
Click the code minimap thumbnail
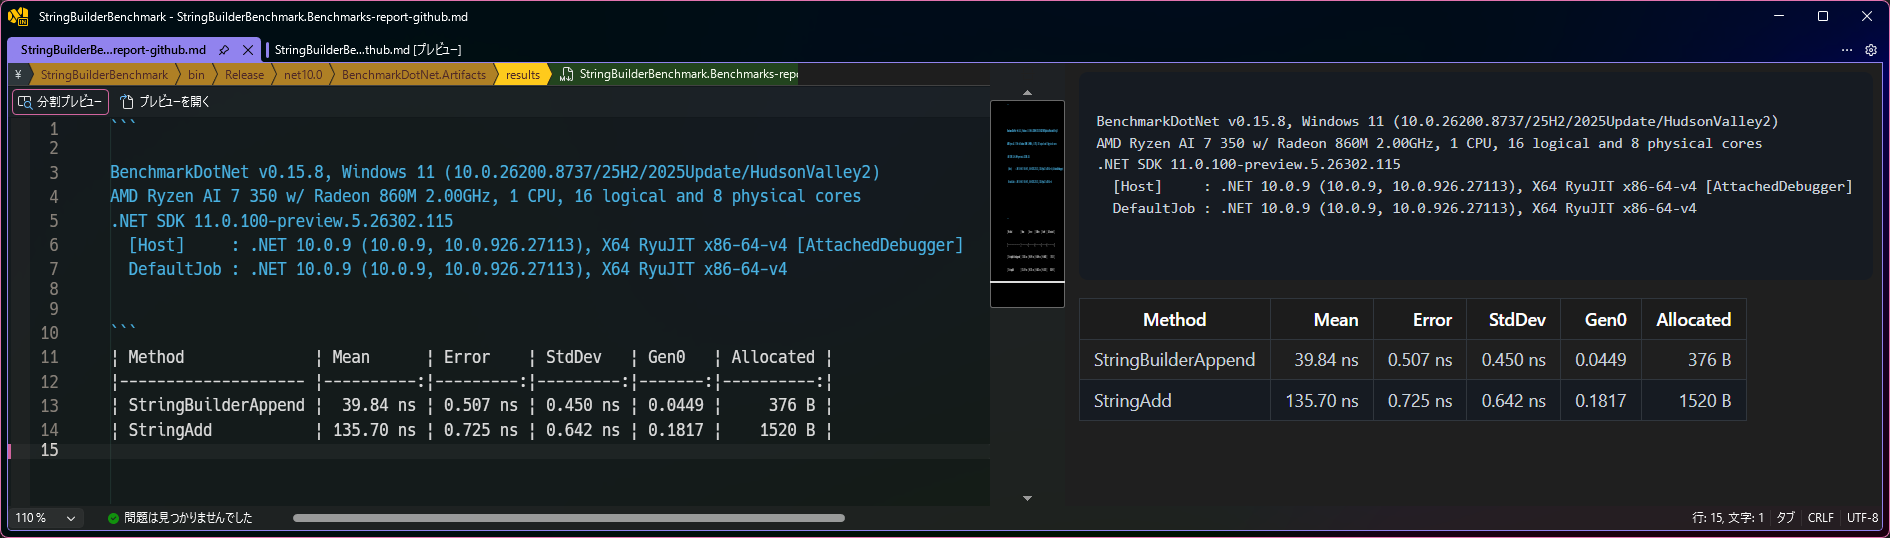tap(1027, 203)
